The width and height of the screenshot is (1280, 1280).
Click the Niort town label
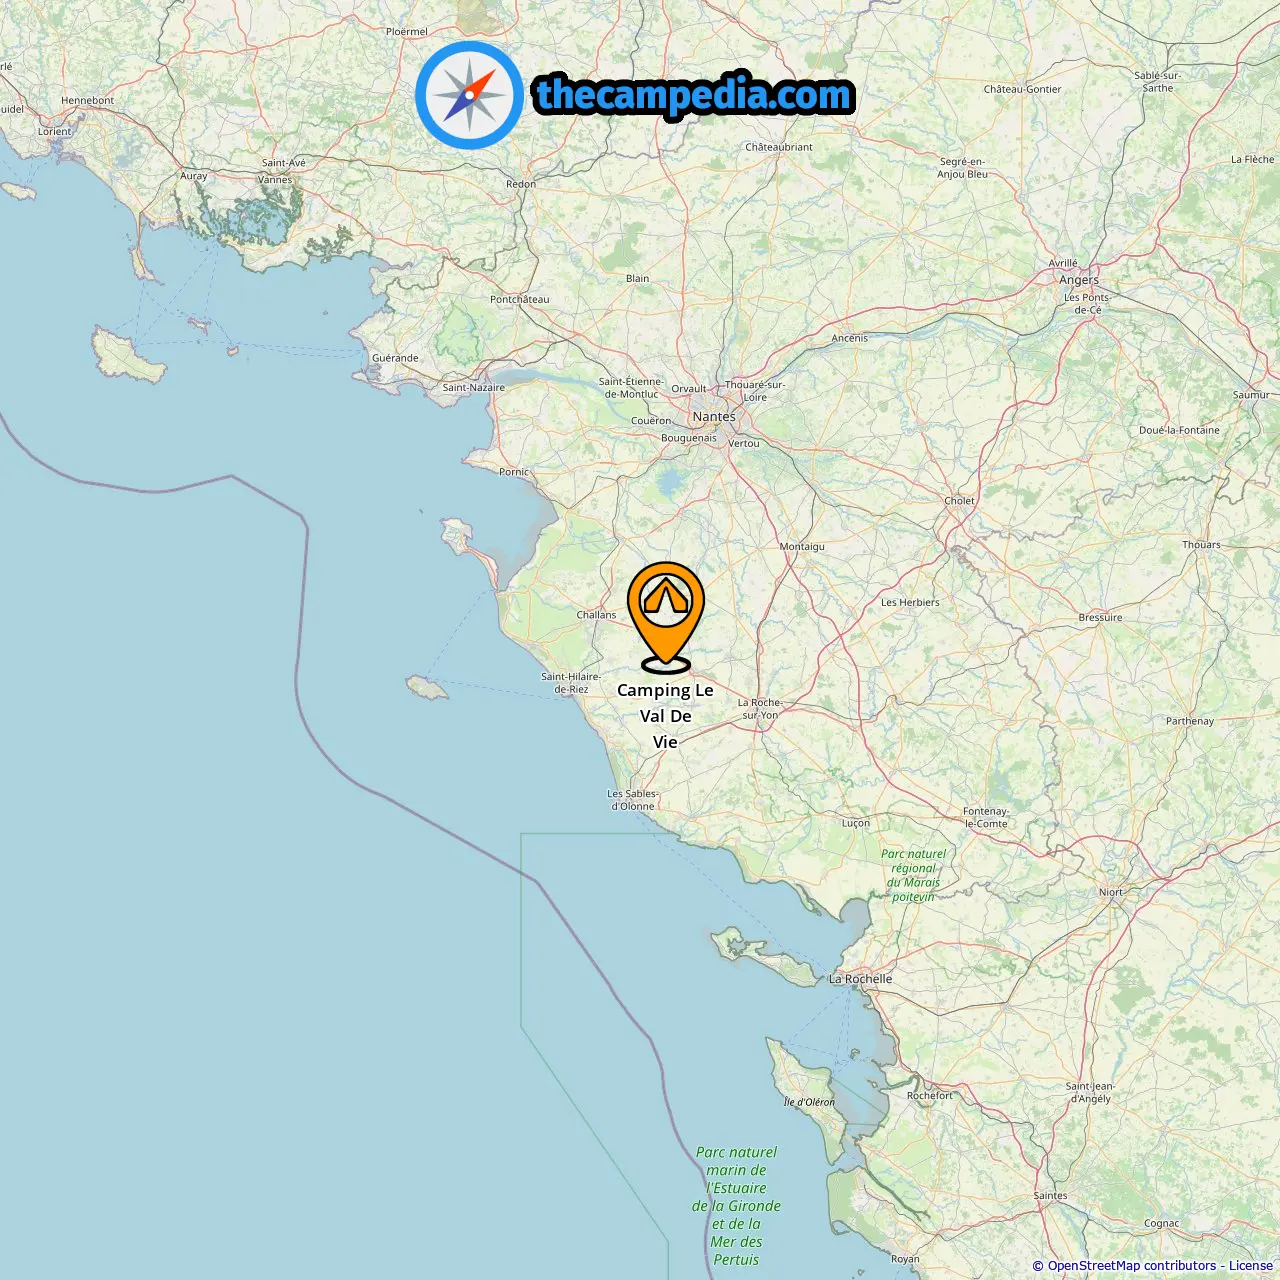pyautogui.click(x=1111, y=892)
